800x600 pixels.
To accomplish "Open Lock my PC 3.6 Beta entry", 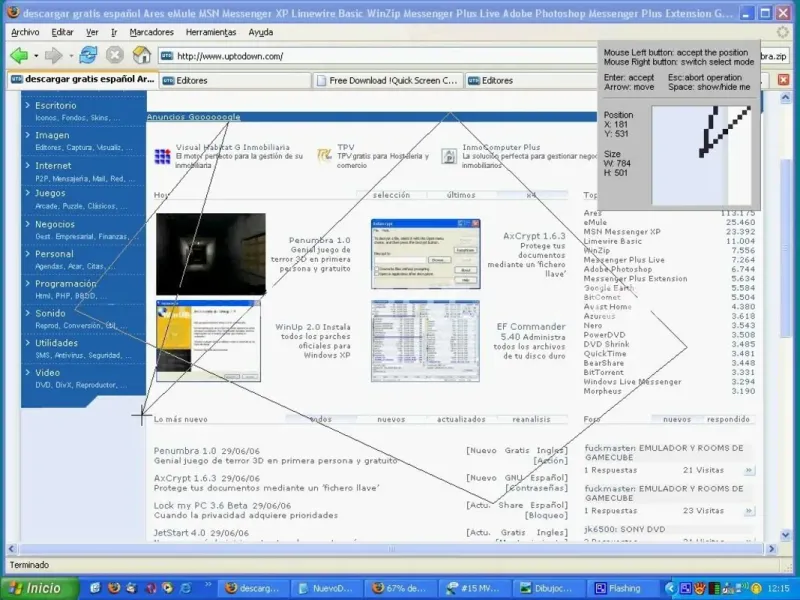I will point(222,506).
